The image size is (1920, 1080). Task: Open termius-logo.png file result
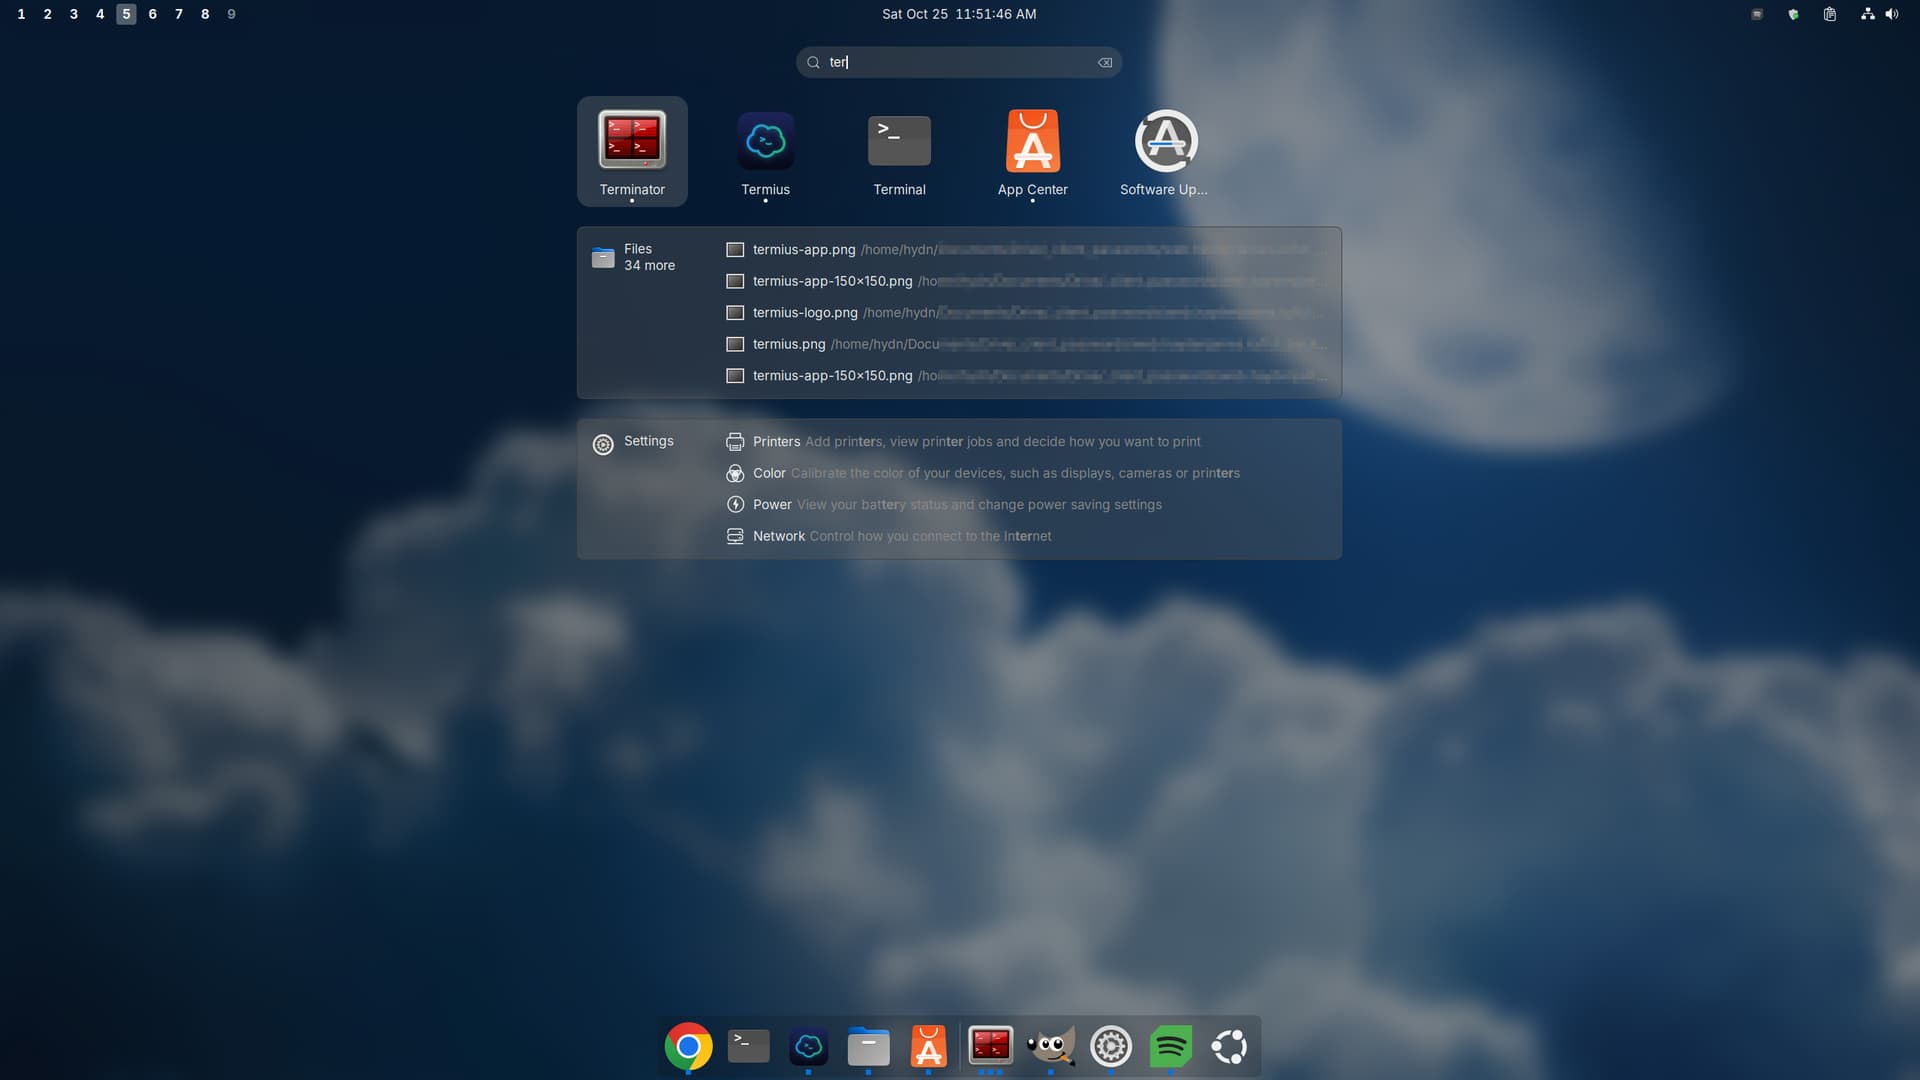(805, 313)
